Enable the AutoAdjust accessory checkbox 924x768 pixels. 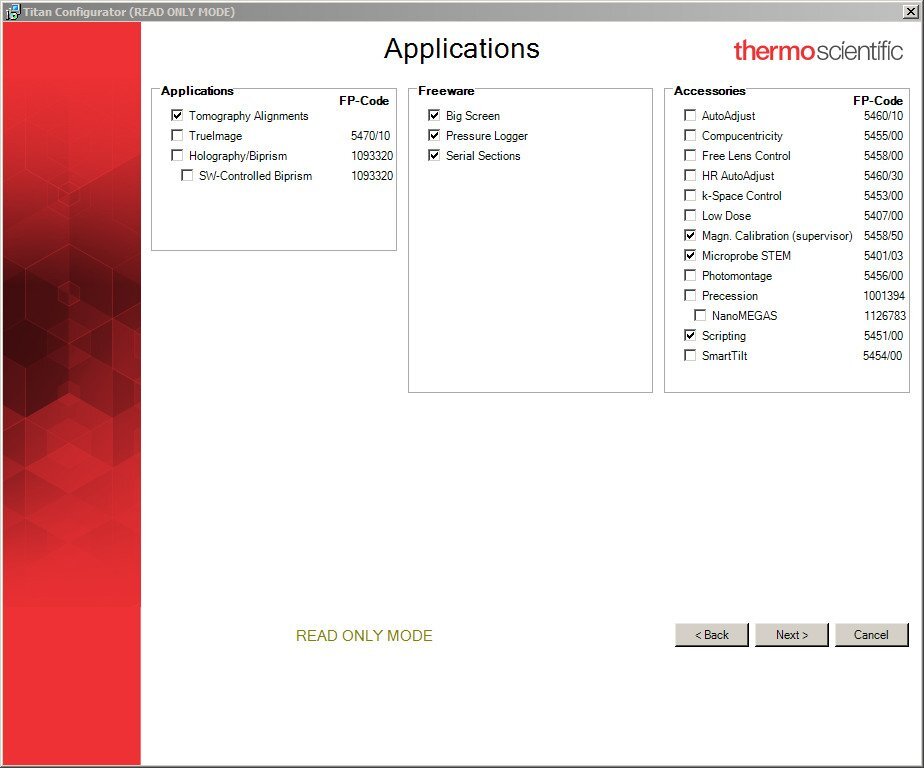coord(690,116)
